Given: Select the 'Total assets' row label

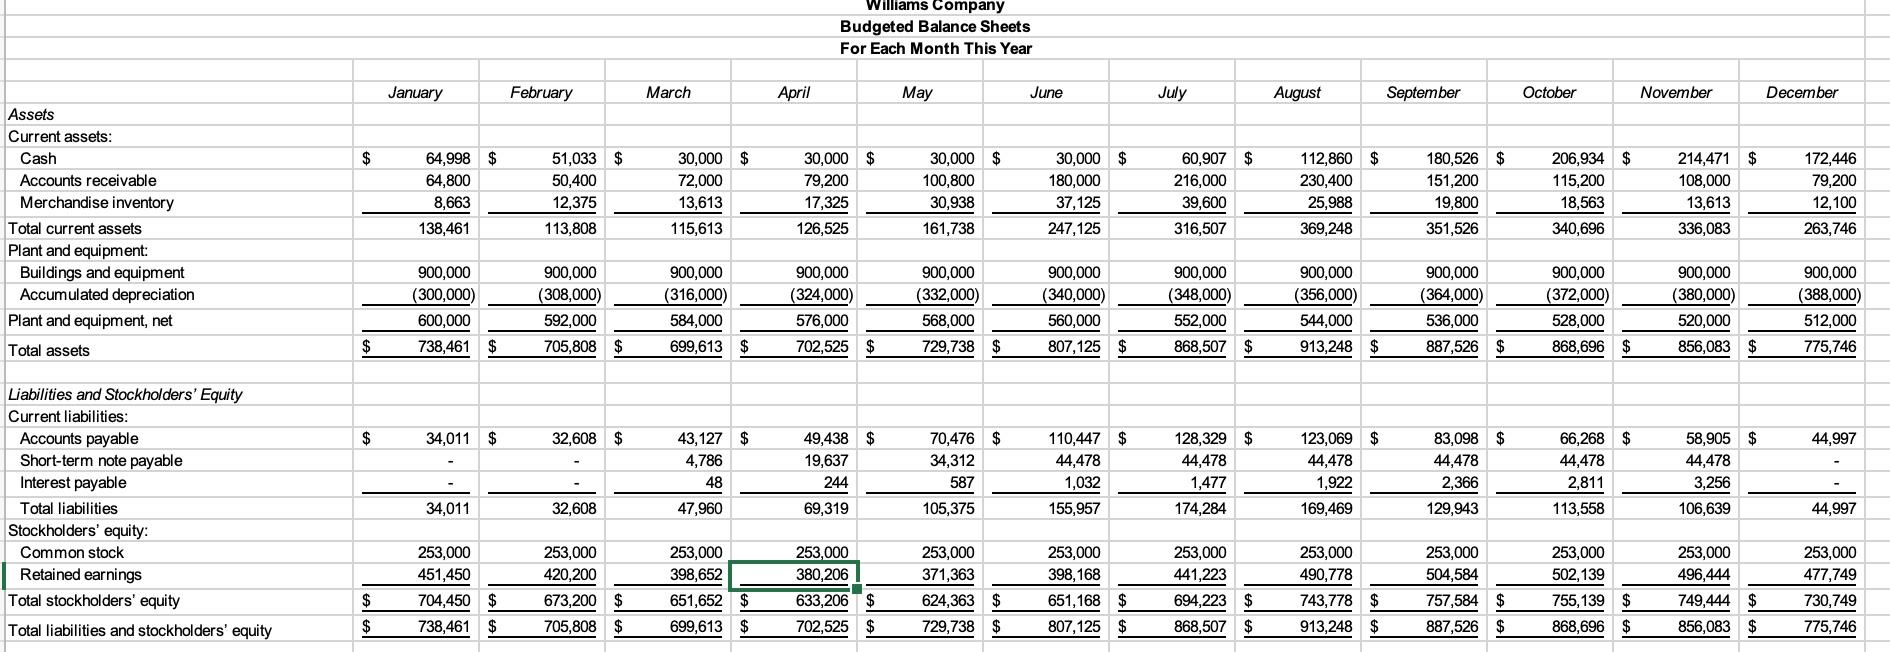Looking at the screenshot, I should click(49, 350).
